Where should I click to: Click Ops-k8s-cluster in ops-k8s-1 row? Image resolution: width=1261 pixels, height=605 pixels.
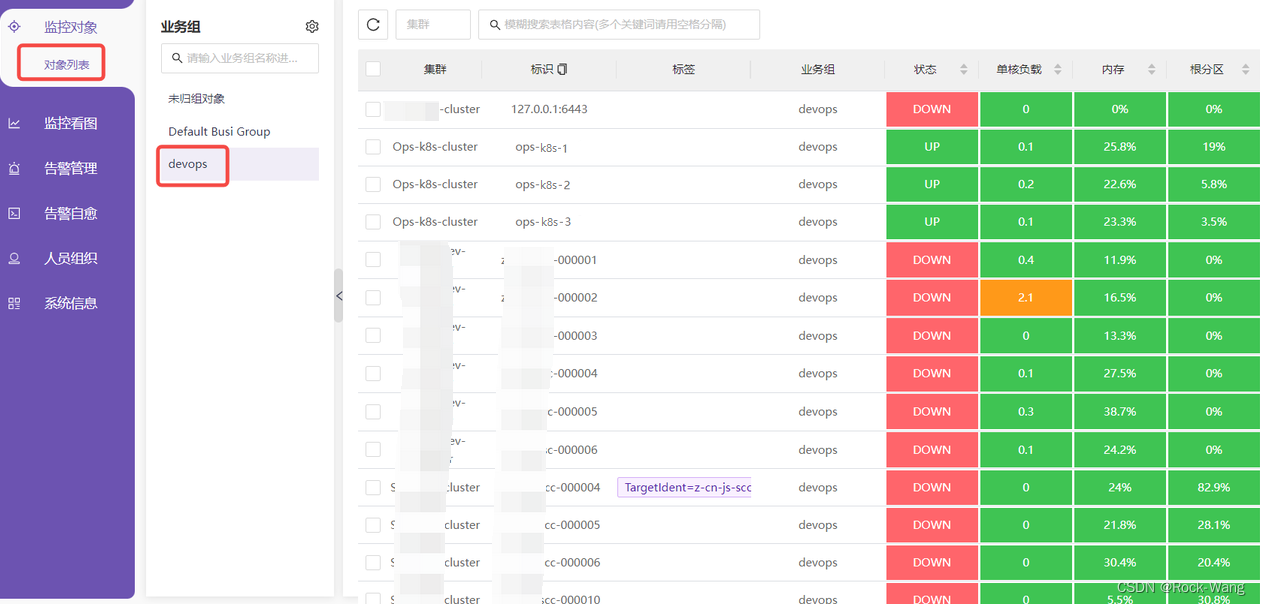coord(435,147)
